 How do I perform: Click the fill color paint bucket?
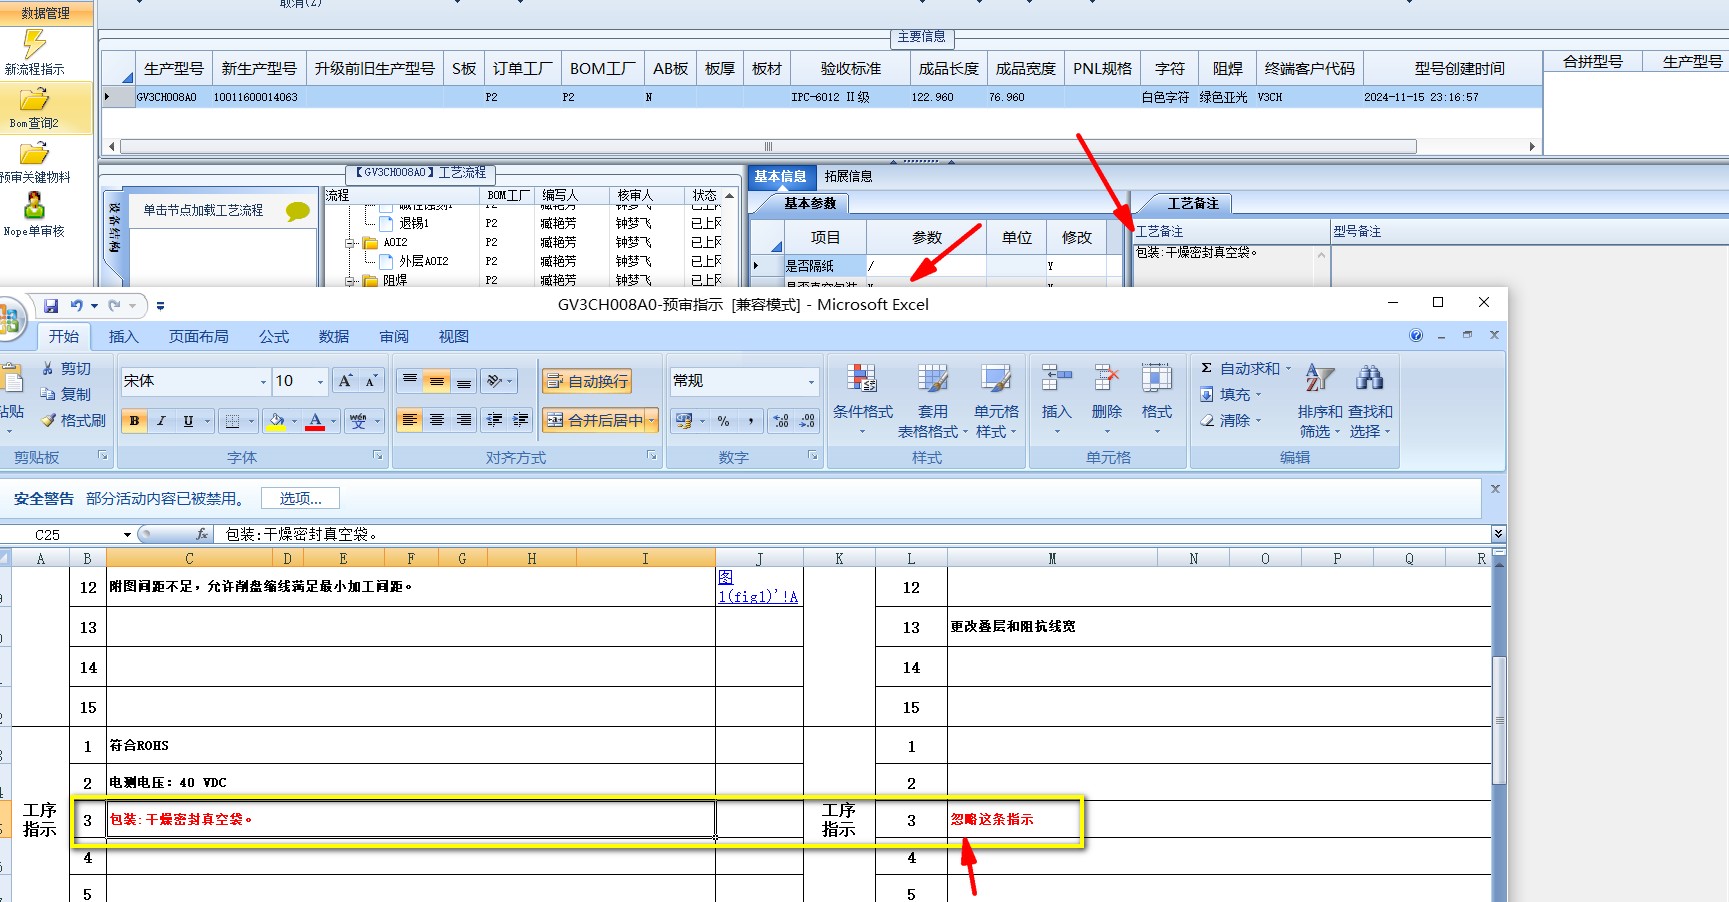(277, 421)
